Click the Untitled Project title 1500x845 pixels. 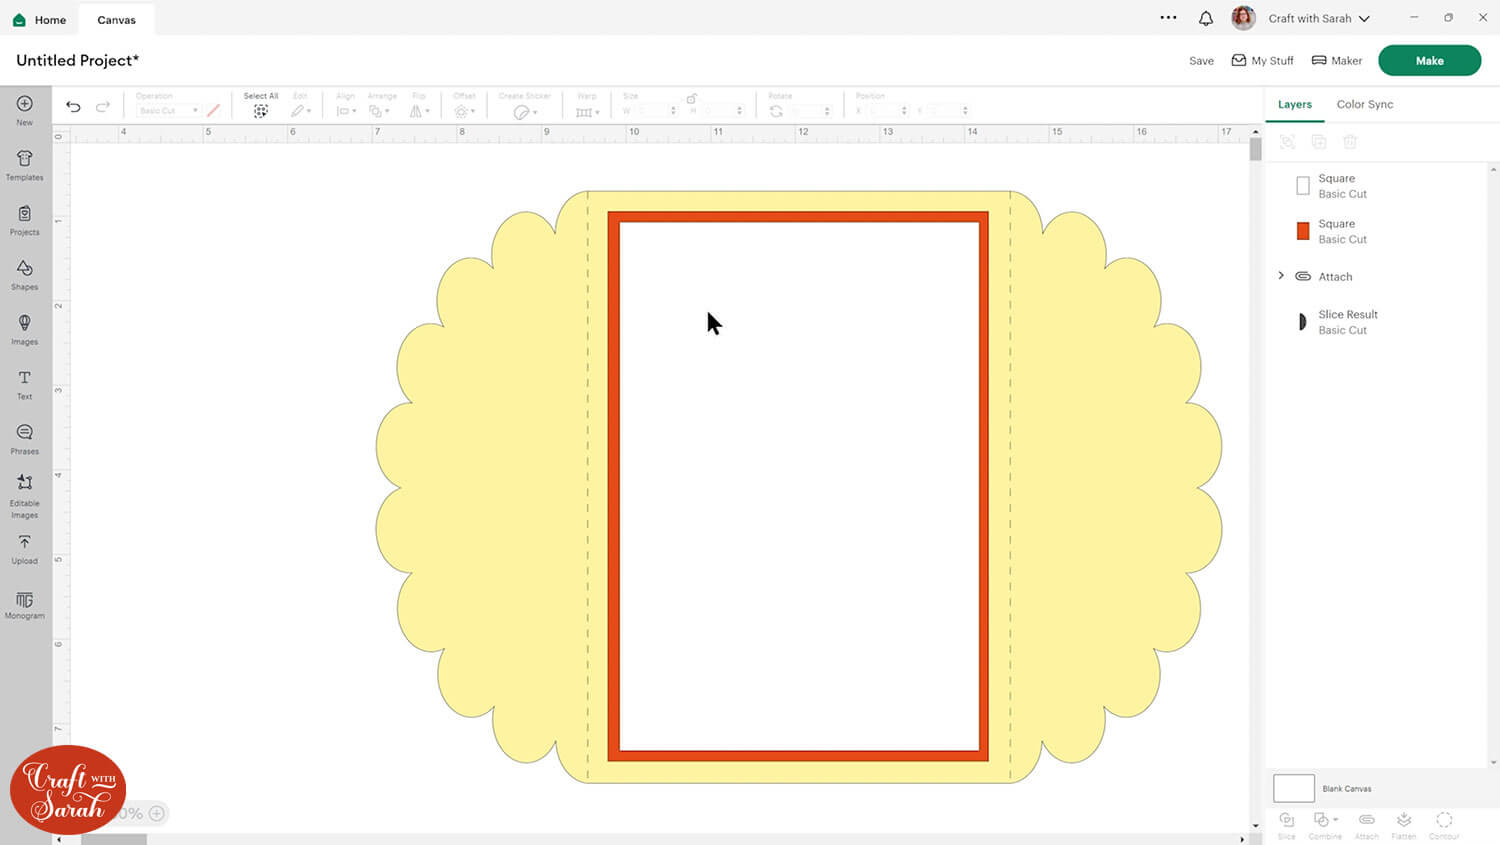[x=77, y=60]
